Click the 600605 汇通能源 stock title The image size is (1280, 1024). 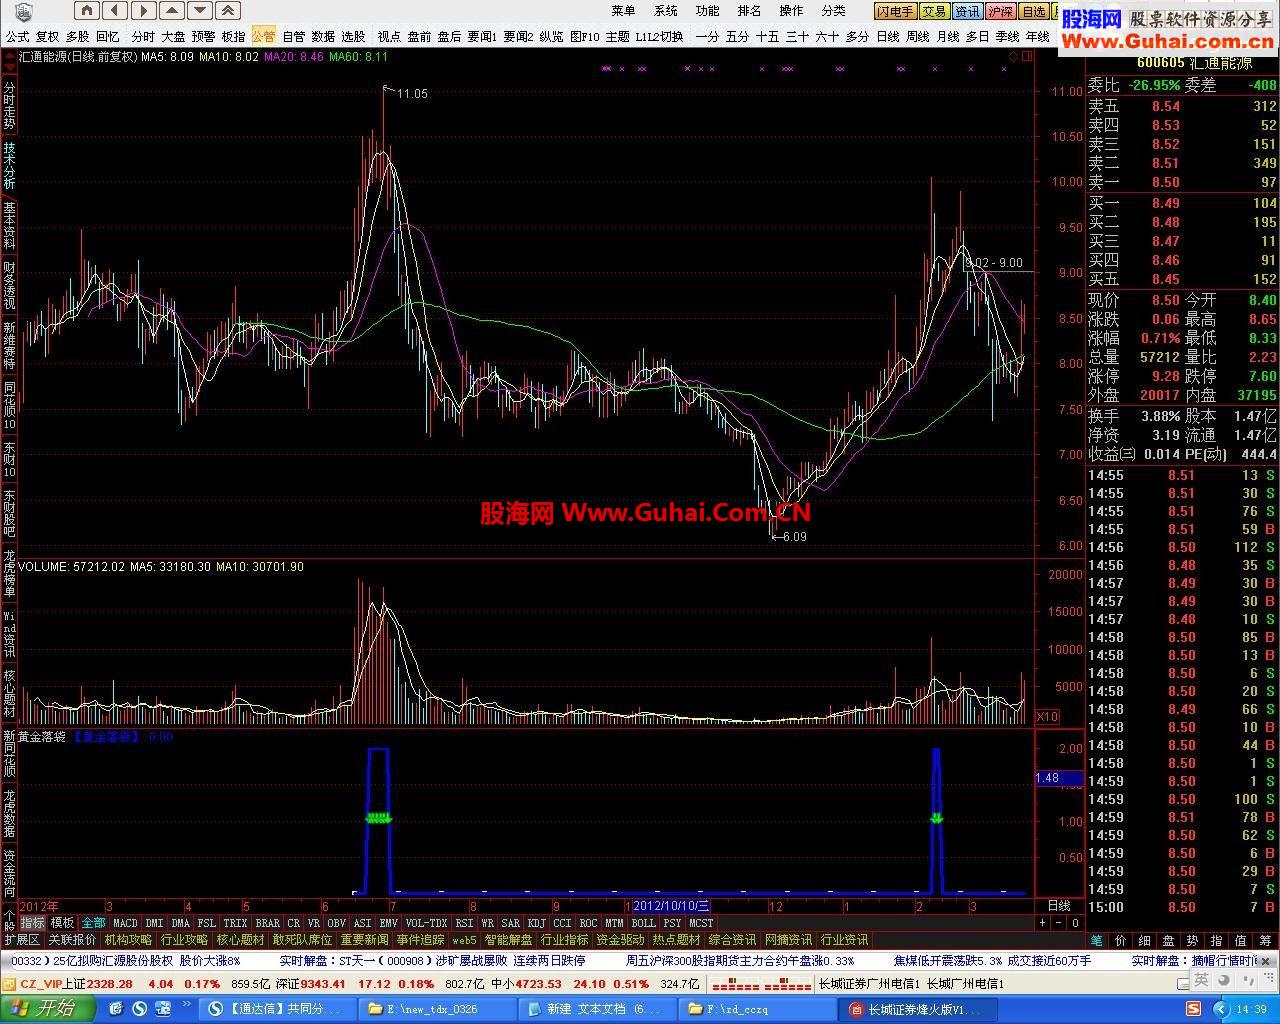click(x=1194, y=62)
